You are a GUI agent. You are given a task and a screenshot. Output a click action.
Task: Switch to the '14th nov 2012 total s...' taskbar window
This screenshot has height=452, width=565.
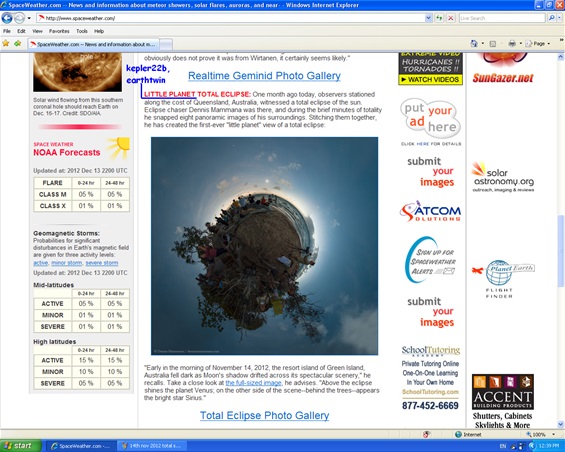(151, 446)
